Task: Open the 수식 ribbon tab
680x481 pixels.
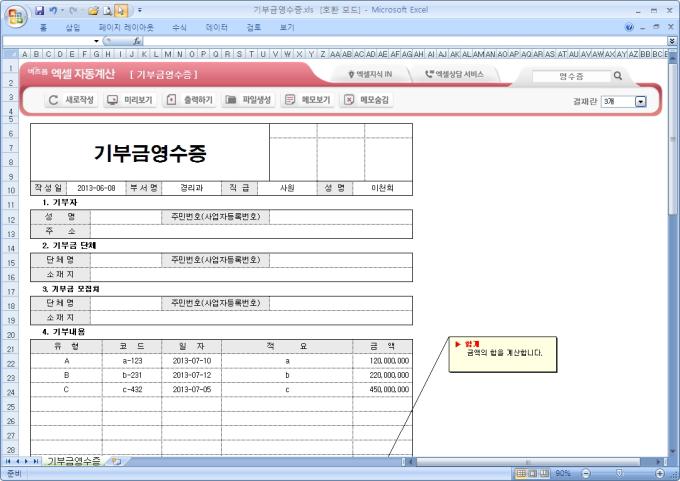Action: pos(179,28)
